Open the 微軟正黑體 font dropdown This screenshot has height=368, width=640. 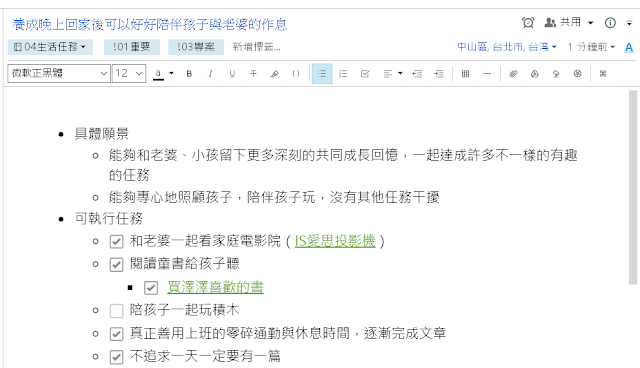(59, 73)
